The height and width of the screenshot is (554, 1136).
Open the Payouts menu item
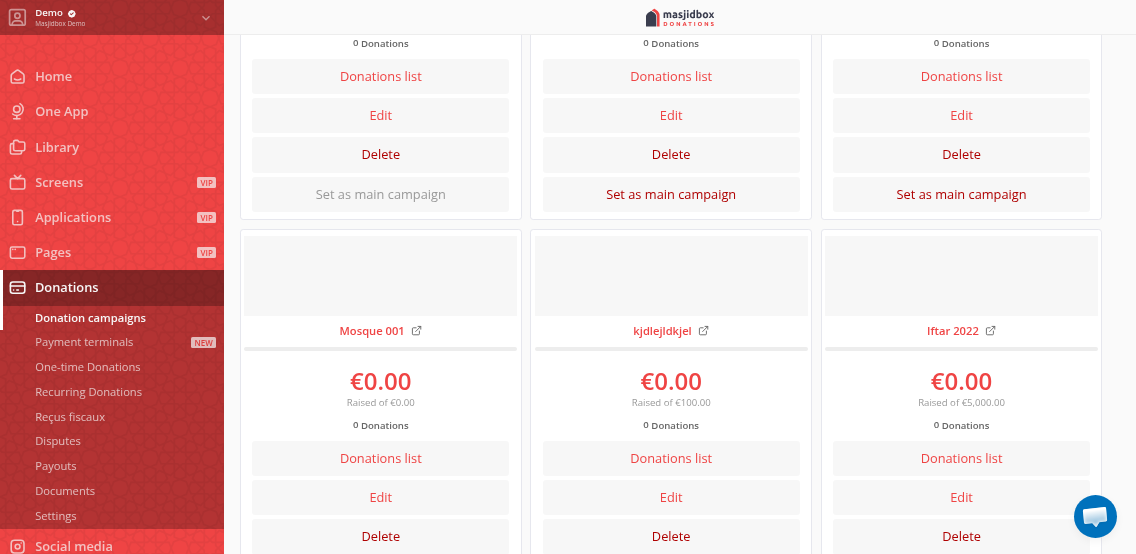tap(56, 466)
